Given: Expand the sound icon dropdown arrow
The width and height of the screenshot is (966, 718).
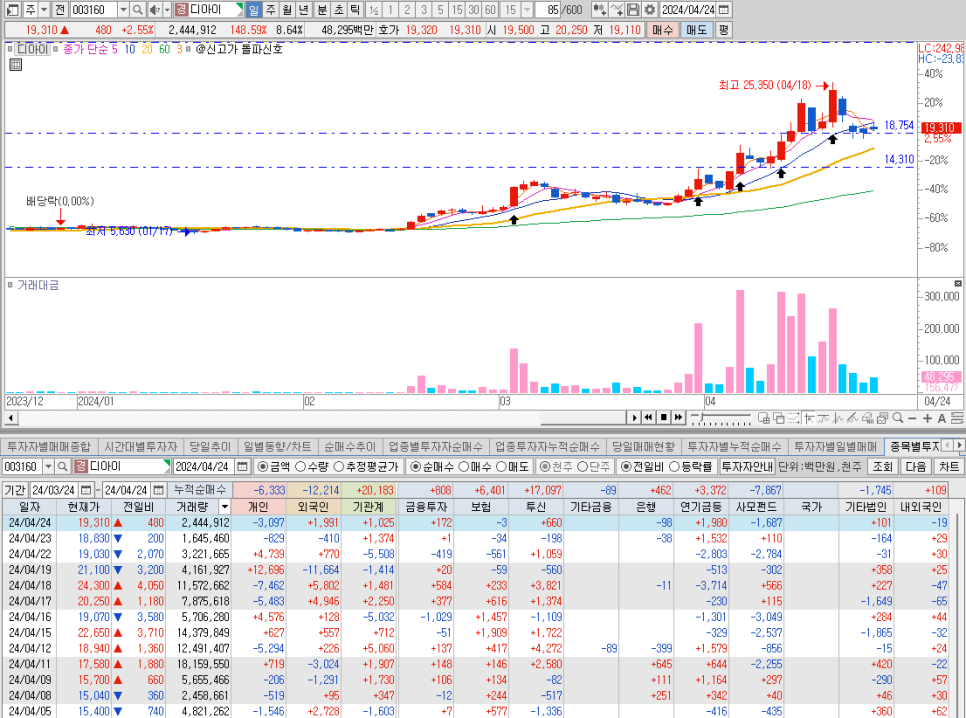Looking at the screenshot, I should click(166, 10).
